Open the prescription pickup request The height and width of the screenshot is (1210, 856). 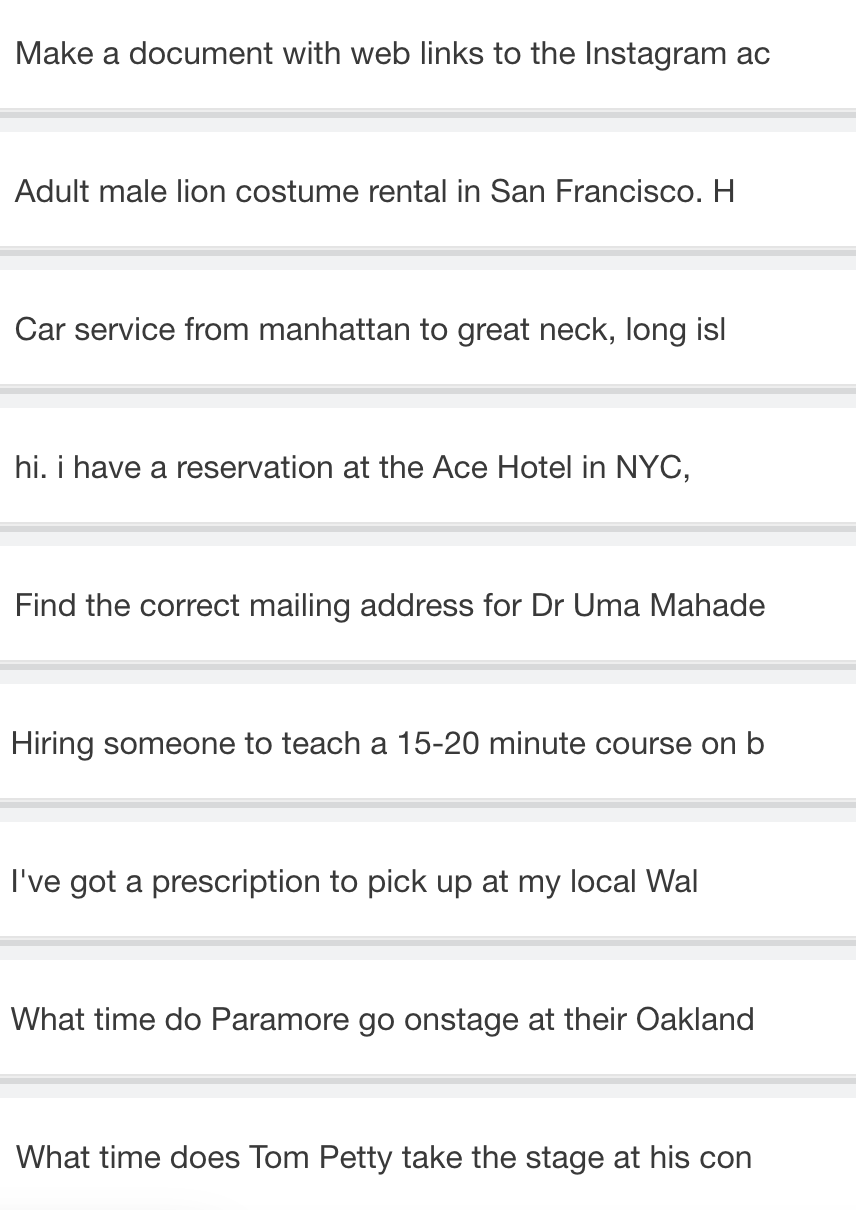[x=354, y=881]
